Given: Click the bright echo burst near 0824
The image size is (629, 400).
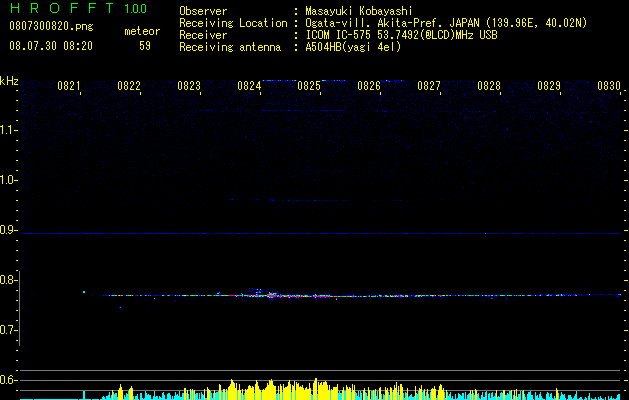Looking at the screenshot, I should tap(271, 295).
